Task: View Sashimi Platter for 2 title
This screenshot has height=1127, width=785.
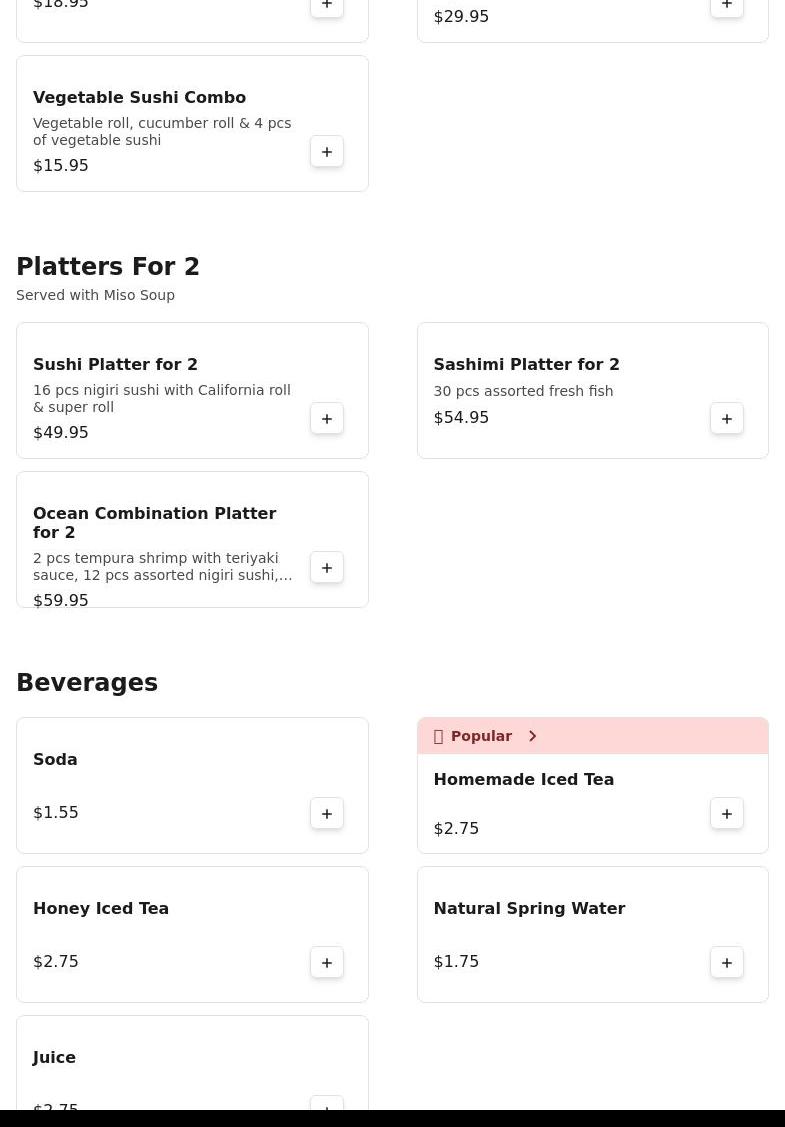Action: pyautogui.click(x=526, y=365)
